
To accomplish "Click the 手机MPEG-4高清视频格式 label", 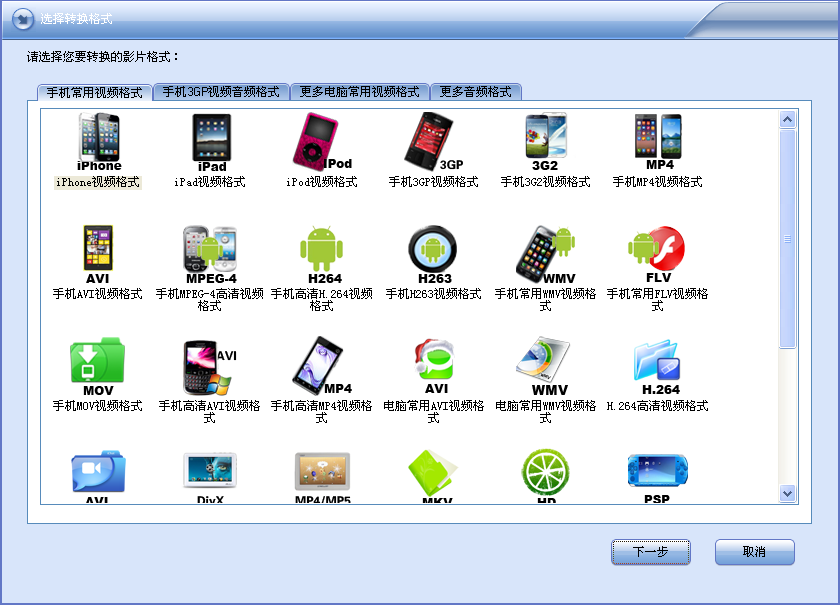I will coord(209,300).
